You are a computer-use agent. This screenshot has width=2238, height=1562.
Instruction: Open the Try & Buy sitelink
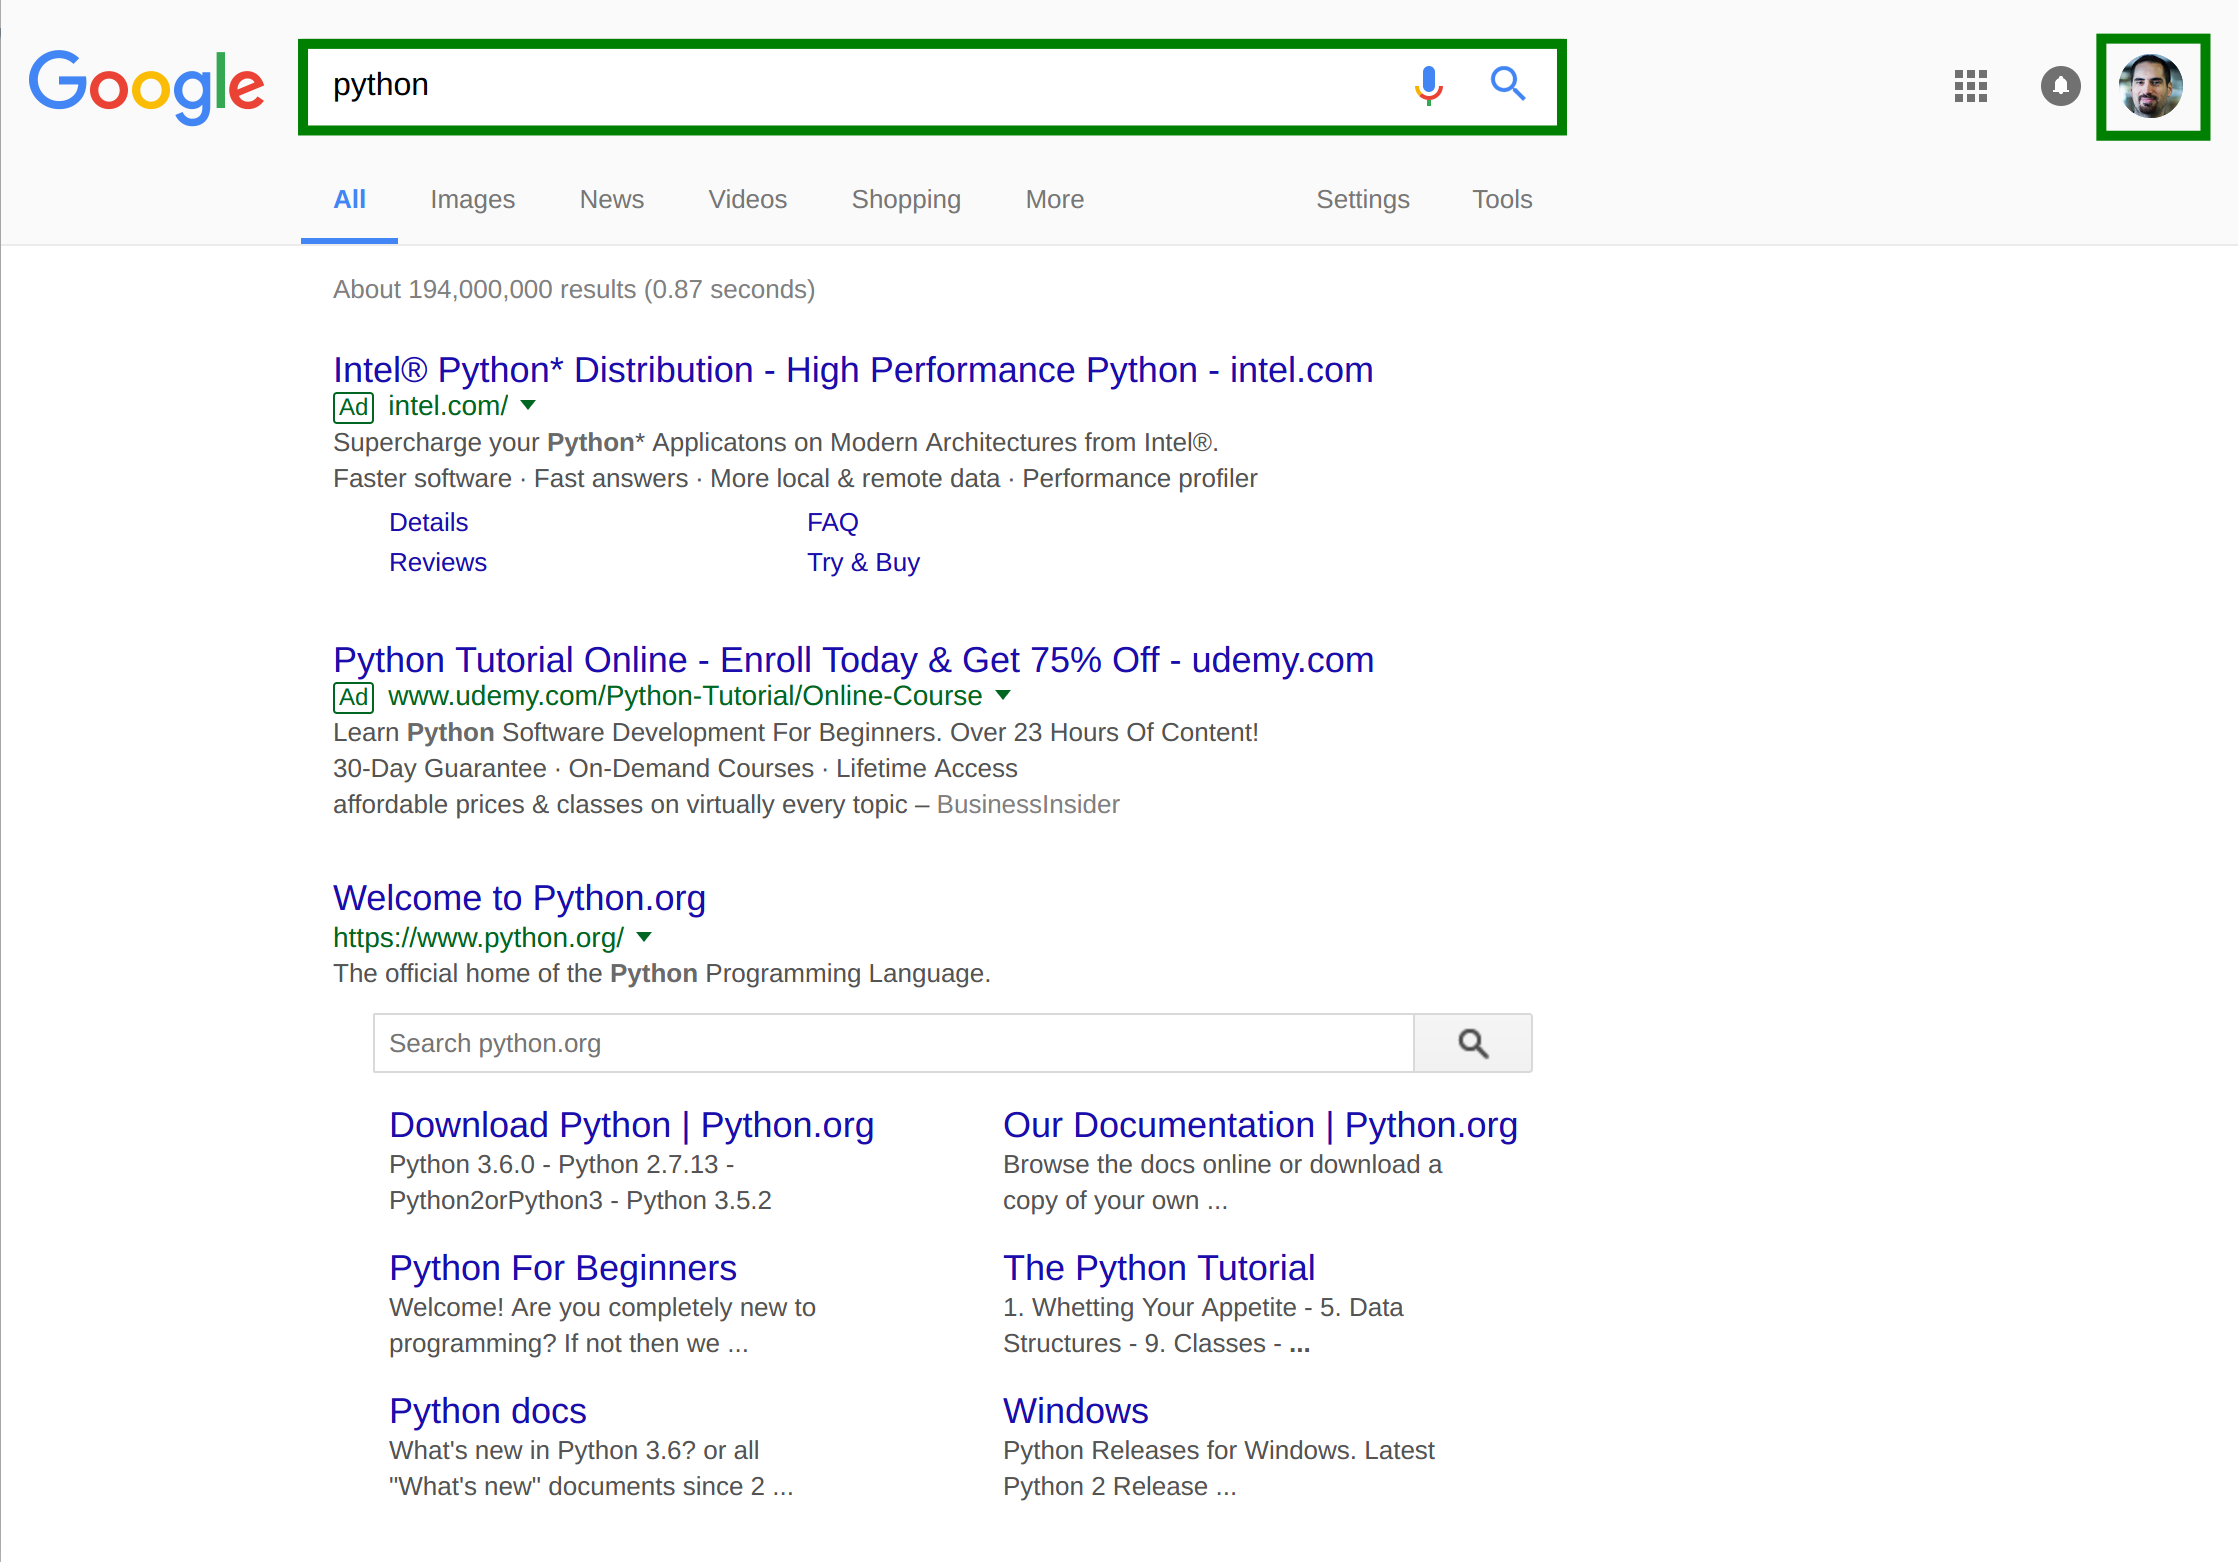(863, 562)
